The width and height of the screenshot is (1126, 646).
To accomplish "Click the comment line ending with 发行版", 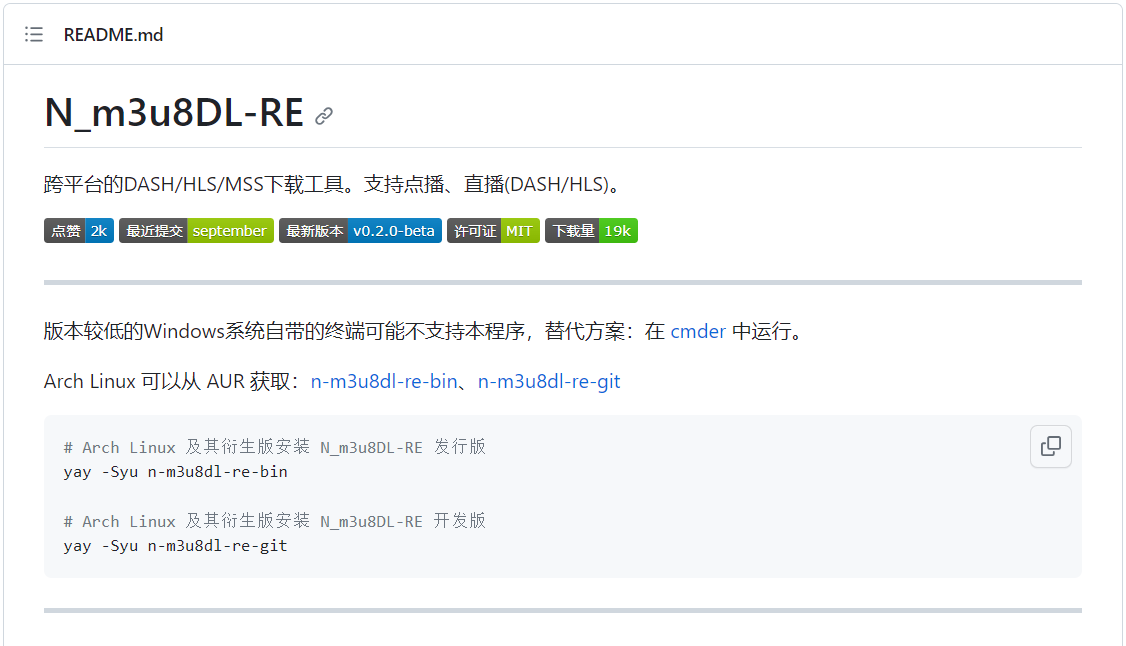I will click(275, 447).
